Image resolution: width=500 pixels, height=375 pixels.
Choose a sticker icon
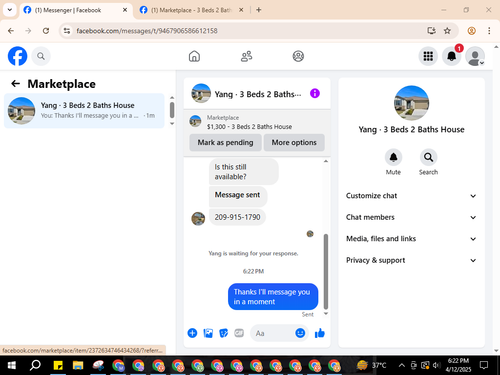coord(224,333)
